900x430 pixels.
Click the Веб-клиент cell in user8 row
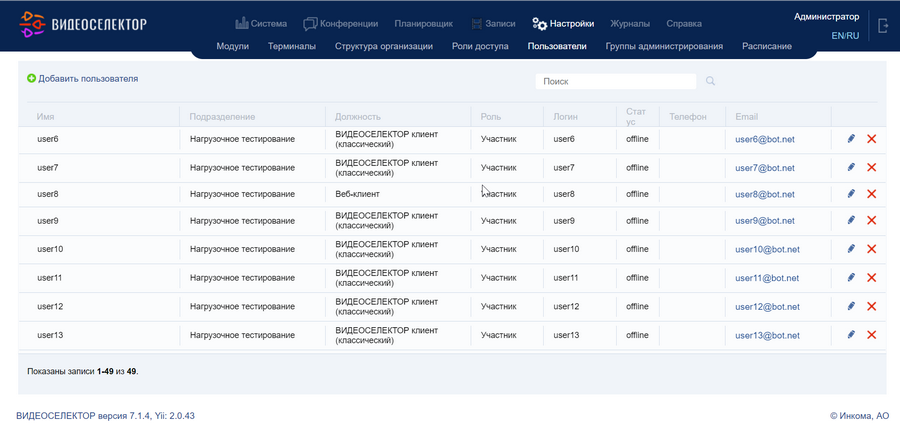click(357, 194)
